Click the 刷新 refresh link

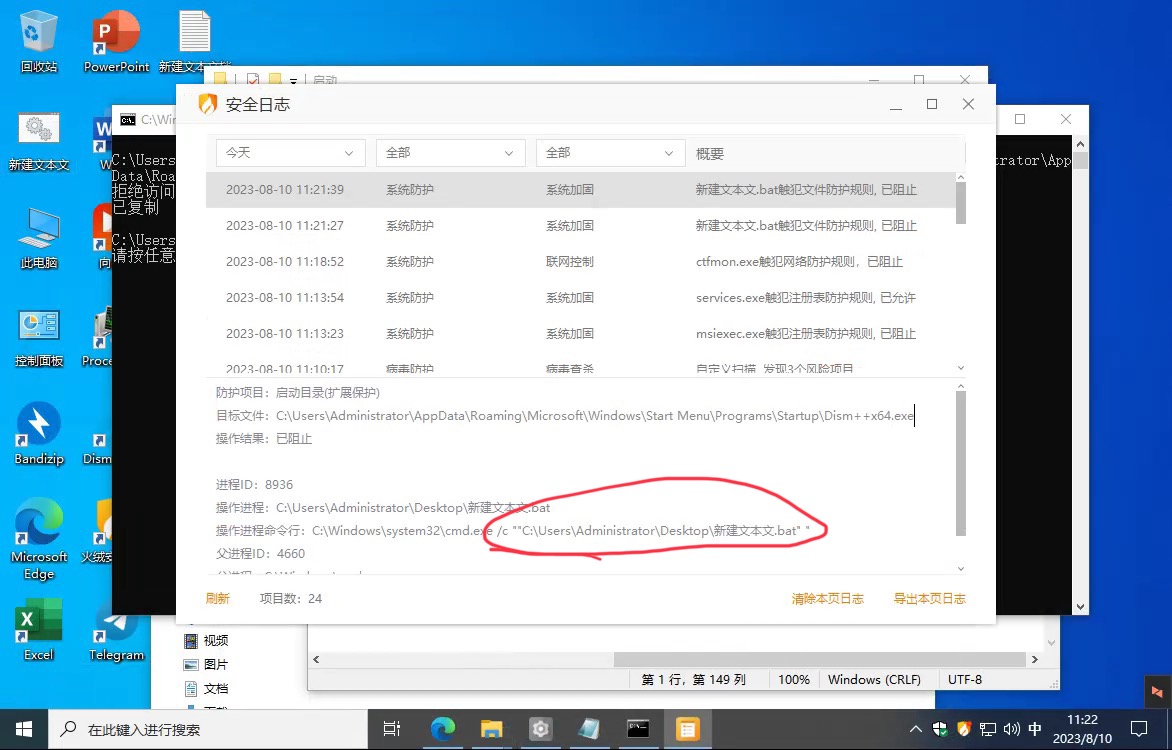point(217,598)
